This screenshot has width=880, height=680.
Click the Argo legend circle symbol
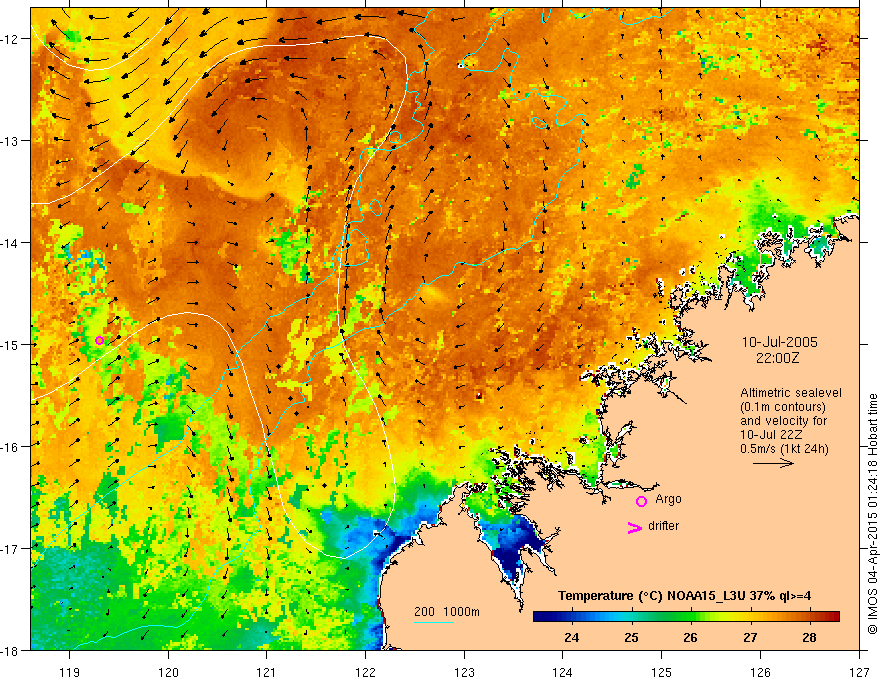(x=641, y=501)
